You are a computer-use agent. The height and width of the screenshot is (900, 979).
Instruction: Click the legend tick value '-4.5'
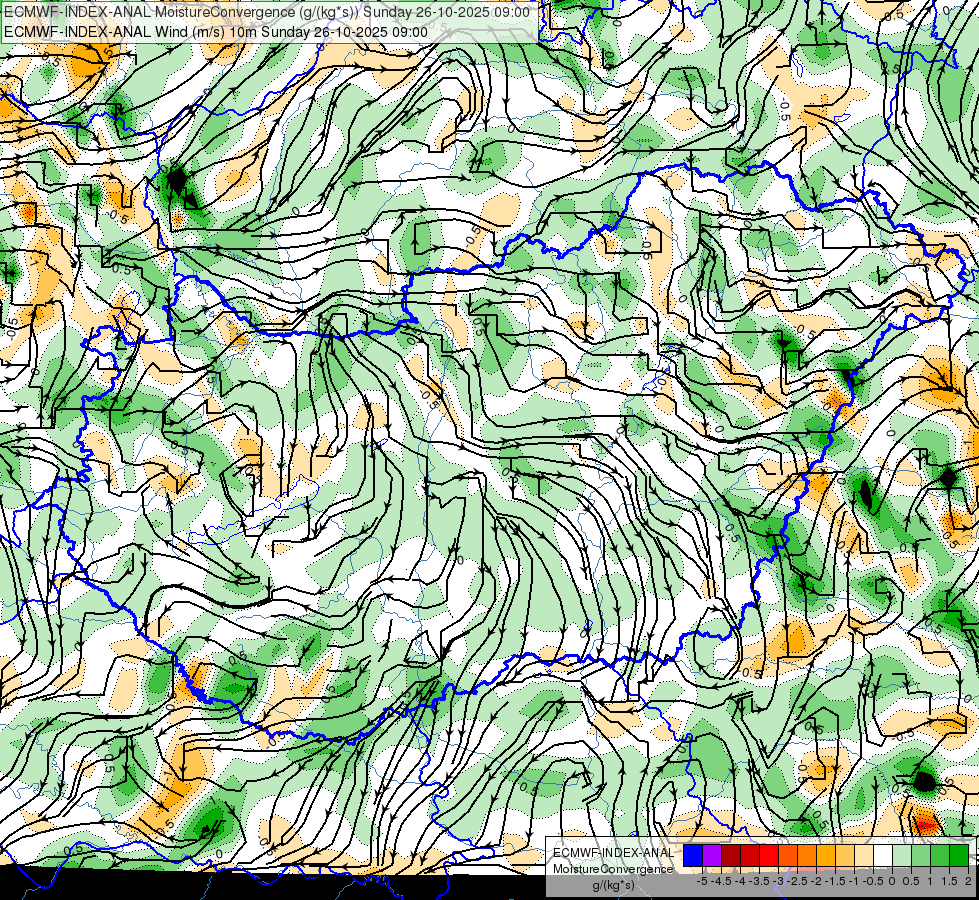coord(721,881)
